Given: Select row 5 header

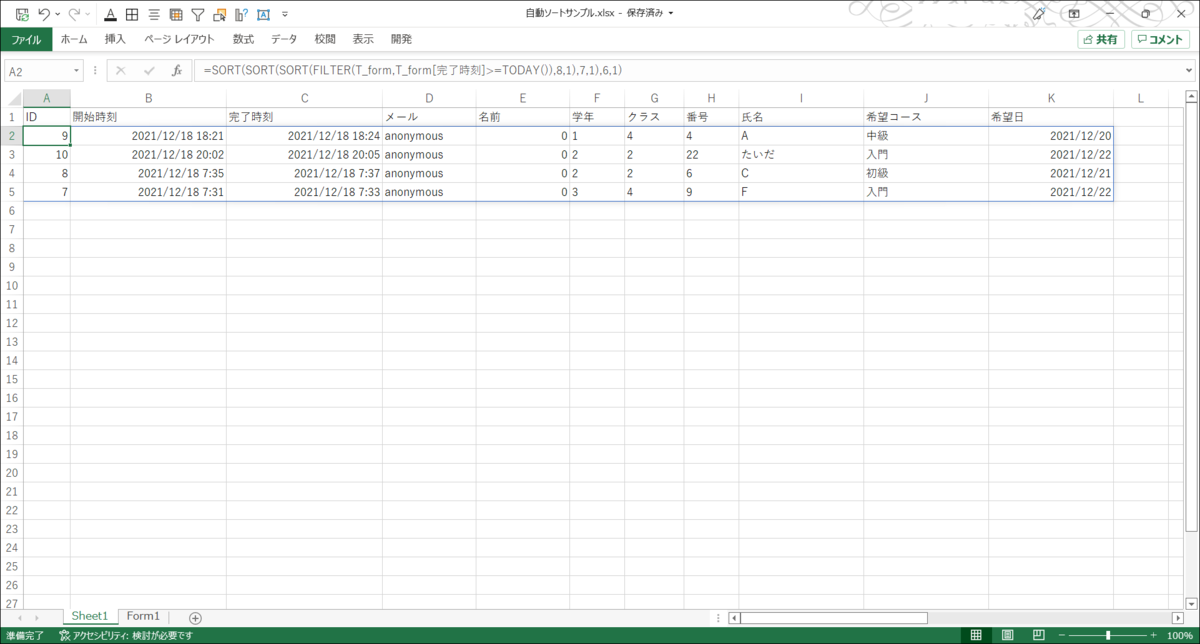Looking at the screenshot, I should [11, 192].
